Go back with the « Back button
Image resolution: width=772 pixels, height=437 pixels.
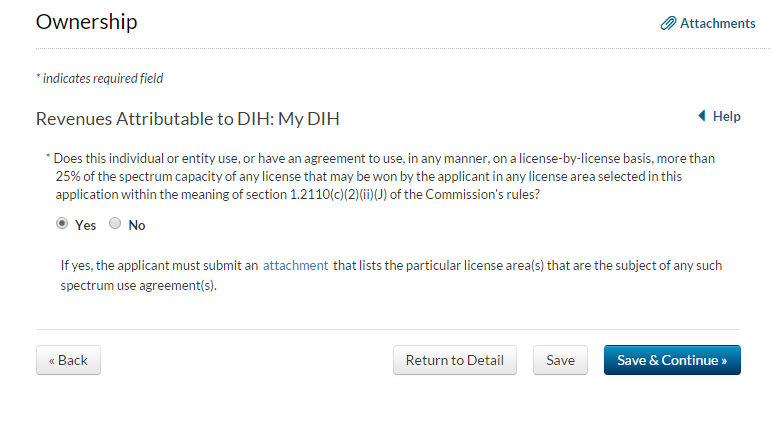pos(68,360)
